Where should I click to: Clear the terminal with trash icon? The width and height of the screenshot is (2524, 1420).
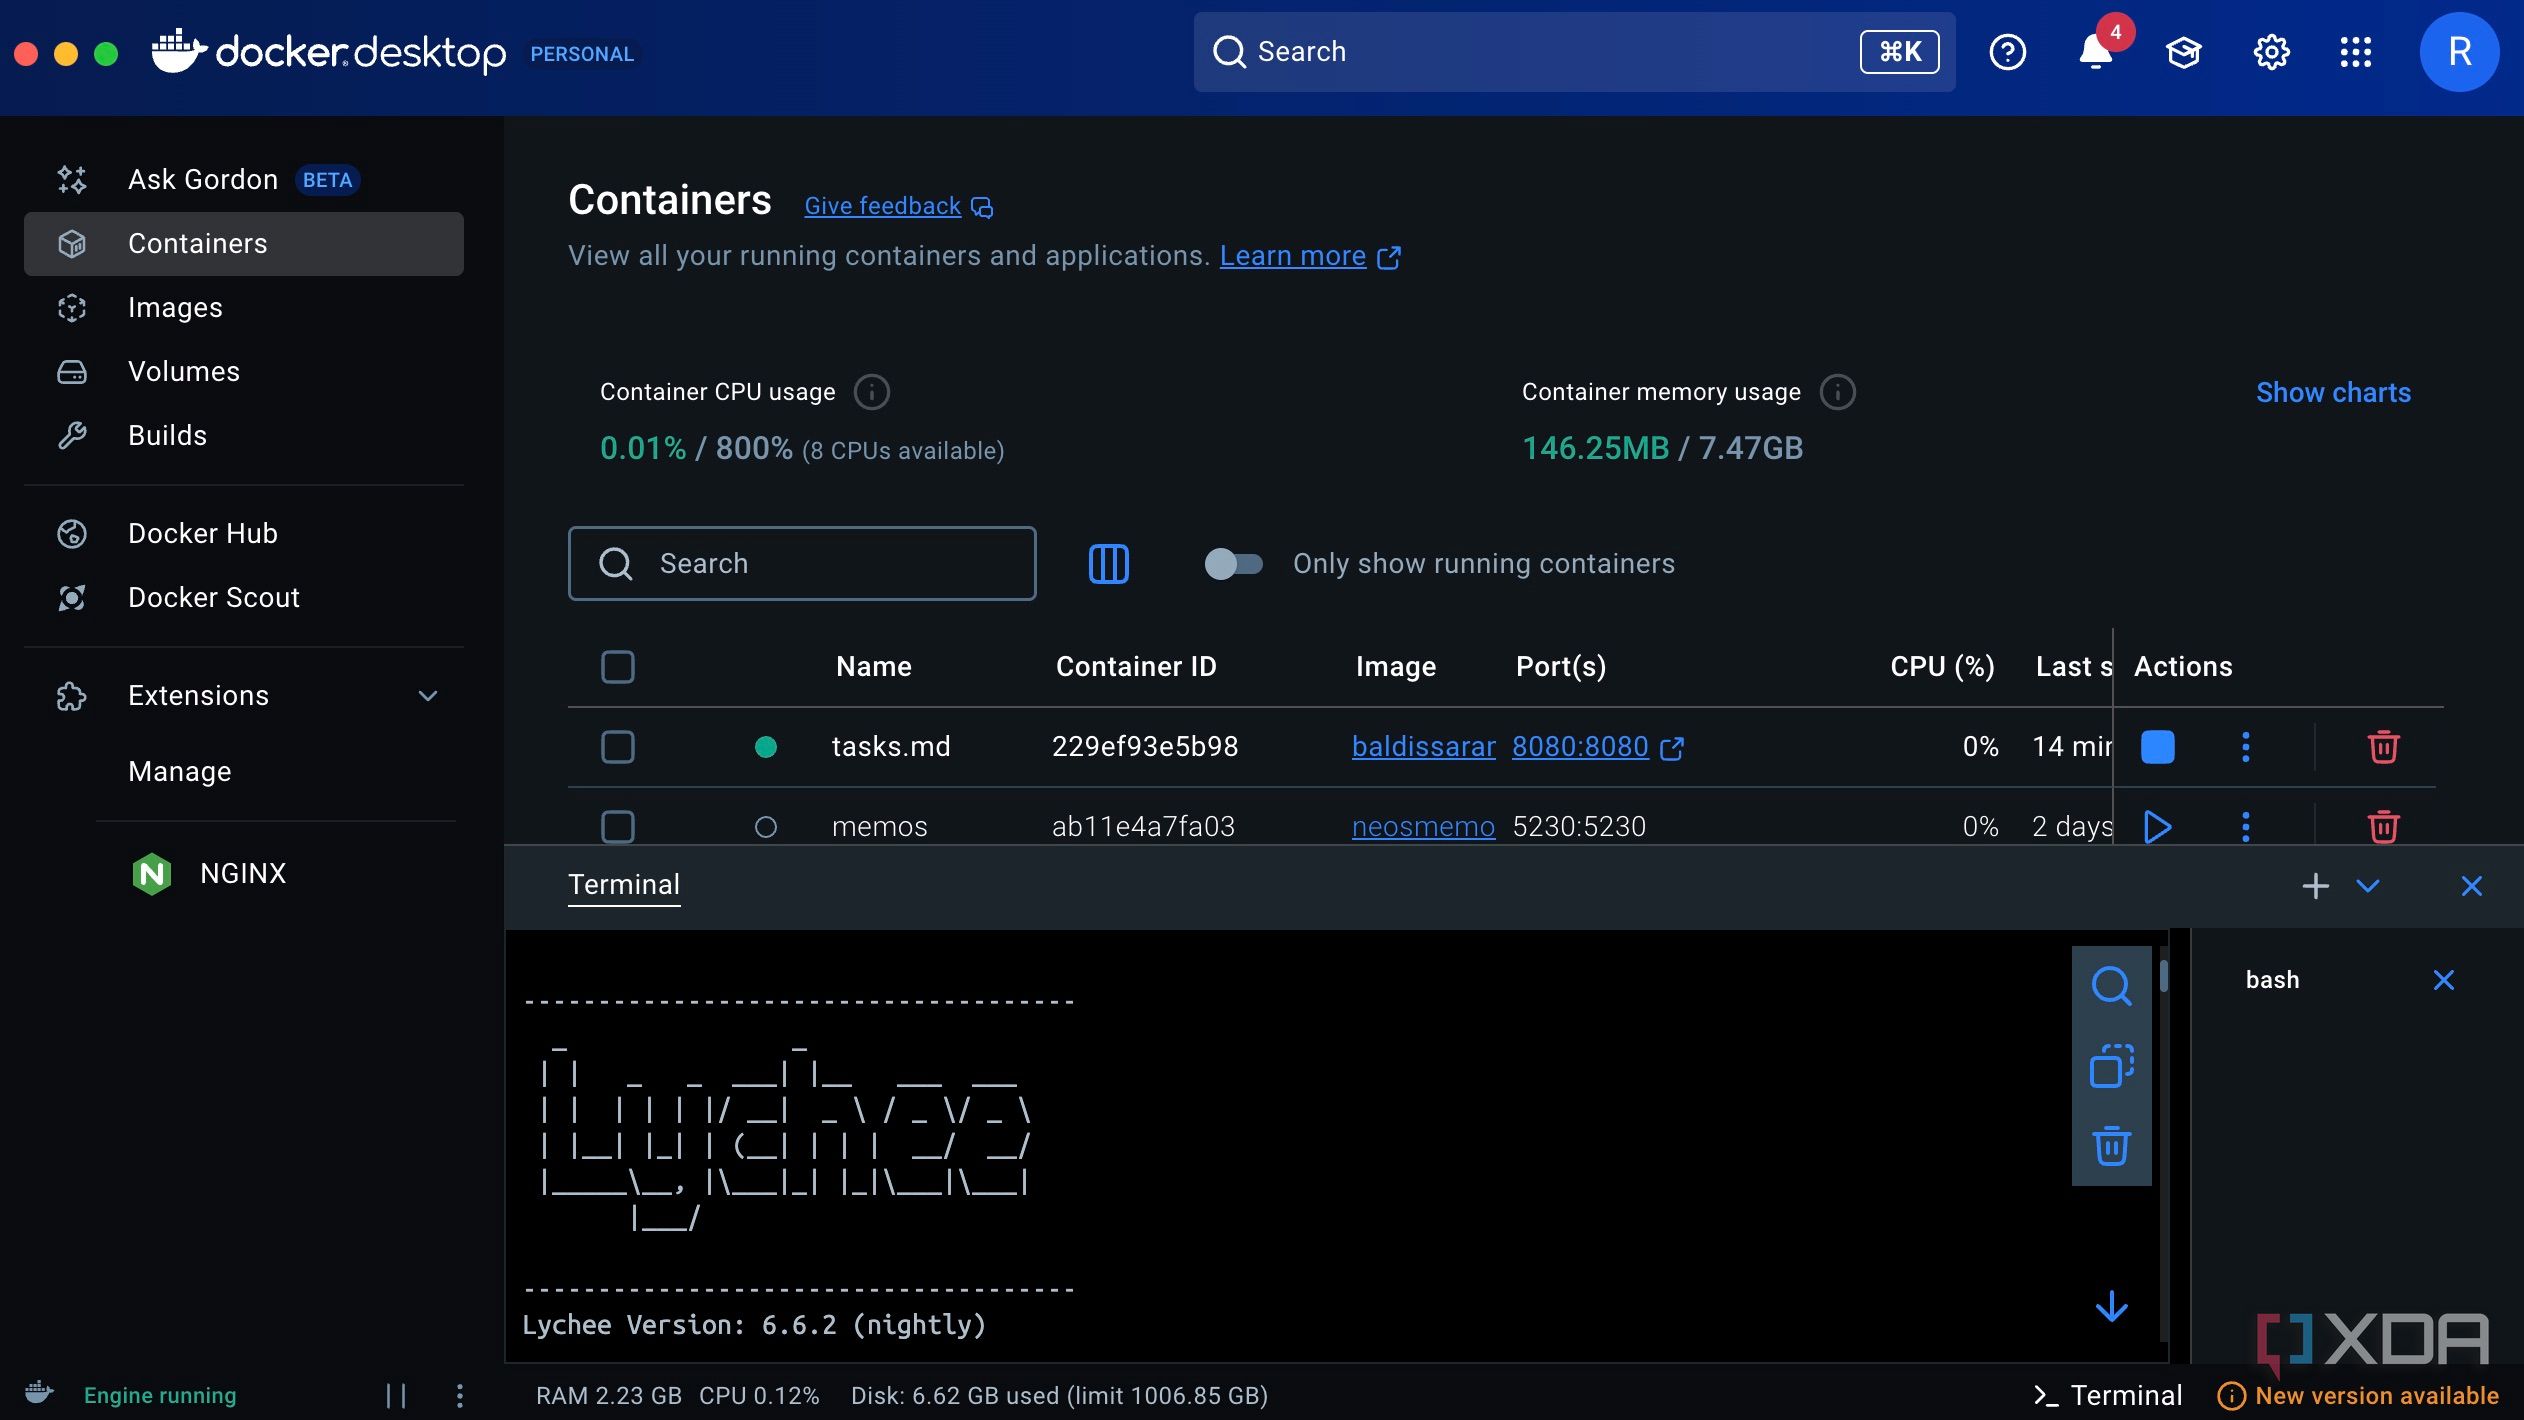tap(2111, 1145)
